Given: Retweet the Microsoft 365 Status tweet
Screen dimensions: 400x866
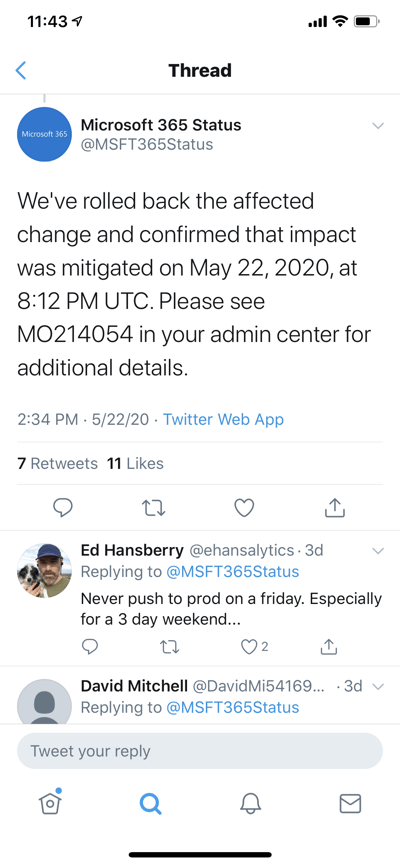Looking at the screenshot, I should pyautogui.click(x=153, y=508).
